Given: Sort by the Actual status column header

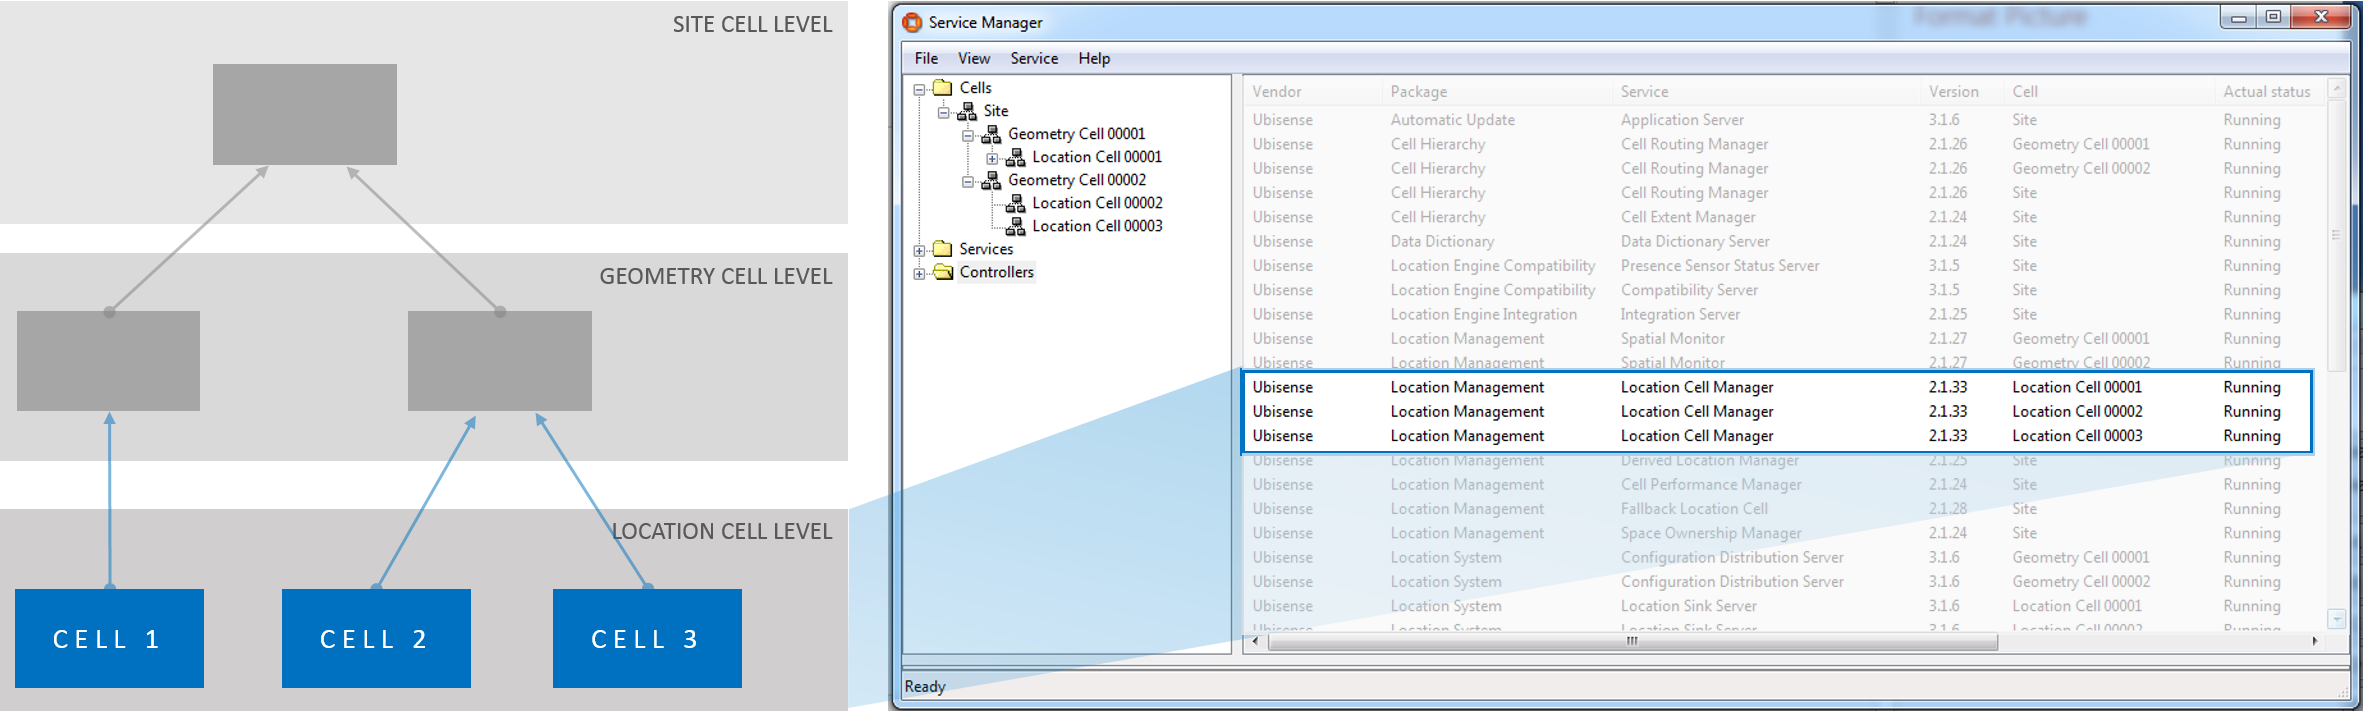Looking at the screenshot, I should coord(2266,92).
